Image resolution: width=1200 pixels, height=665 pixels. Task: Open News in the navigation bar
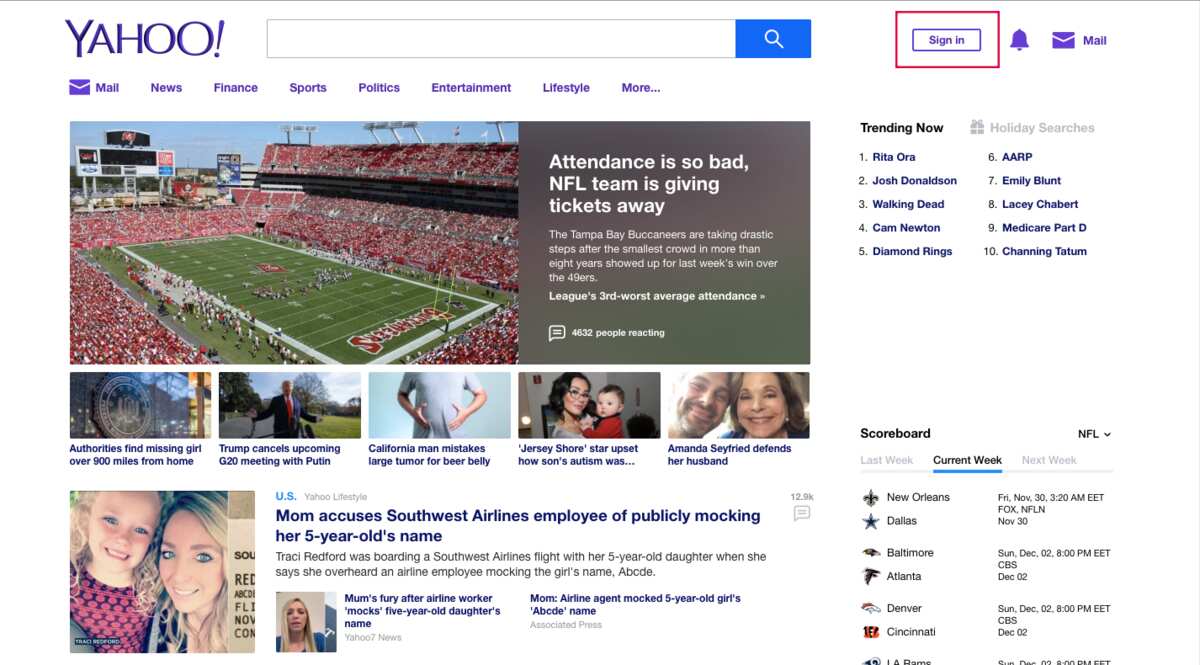click(166, 88)
